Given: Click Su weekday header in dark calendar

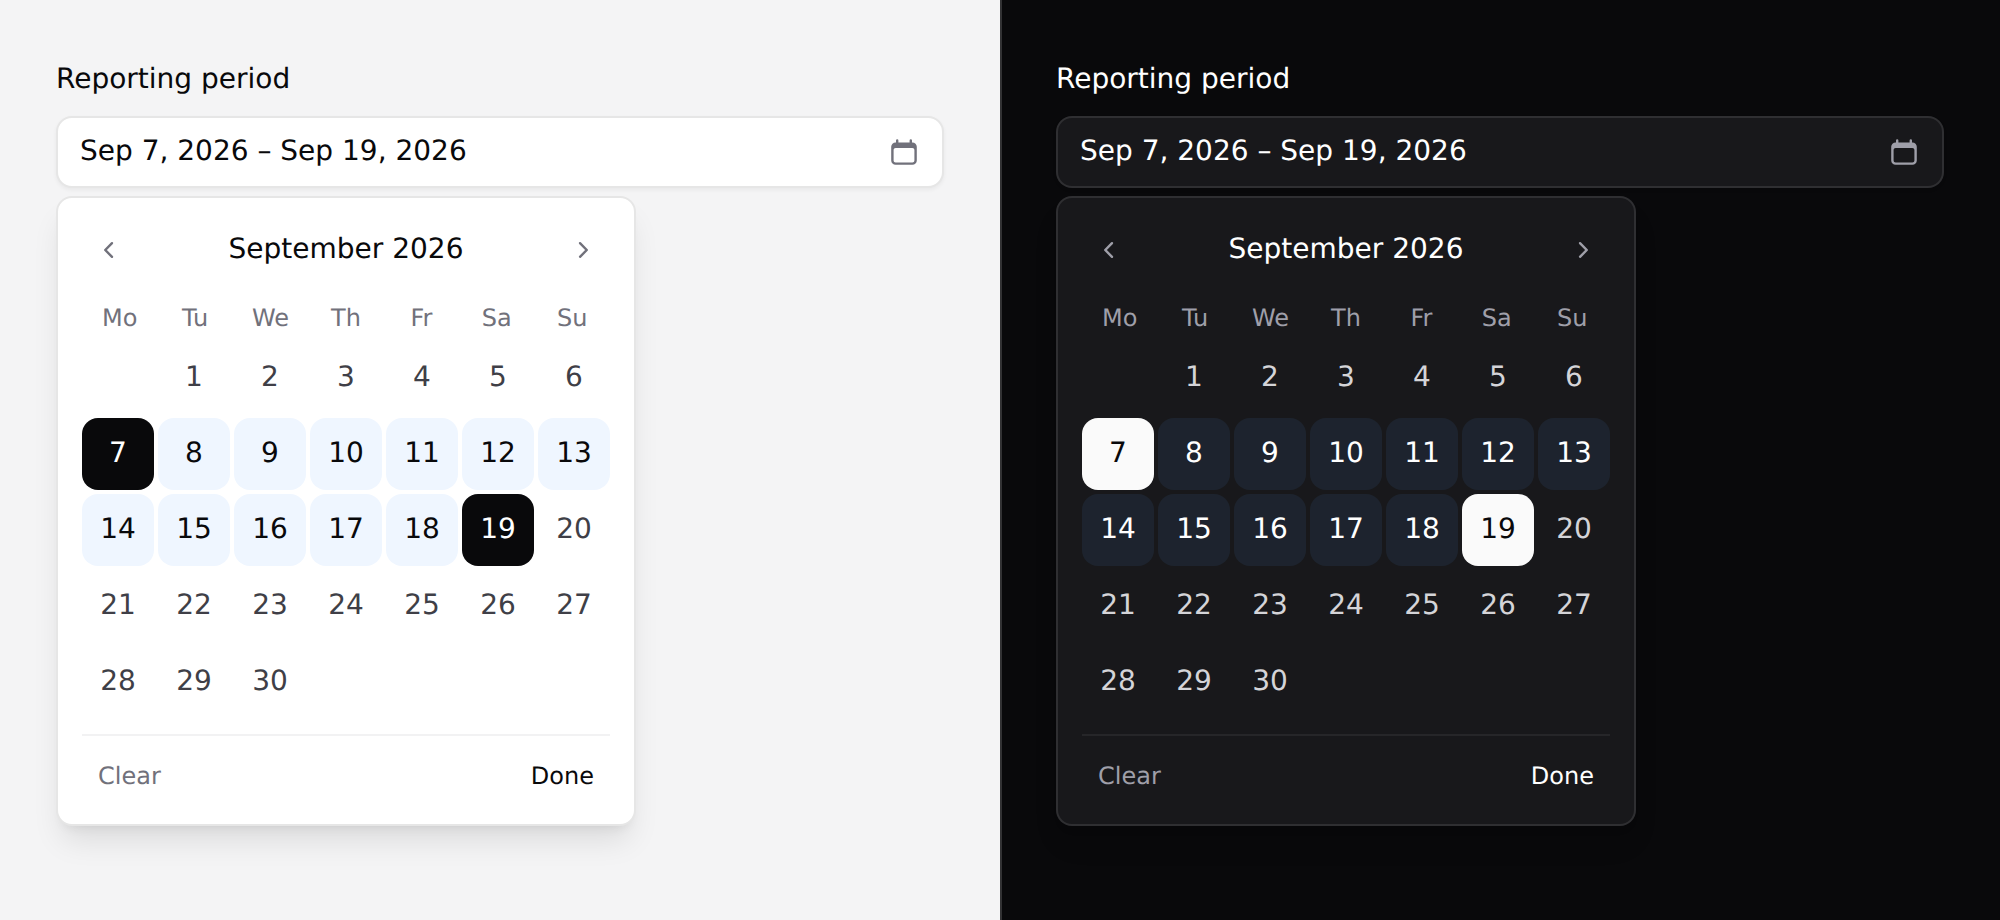Looking at the screenshot, I should click(1572, 318).
